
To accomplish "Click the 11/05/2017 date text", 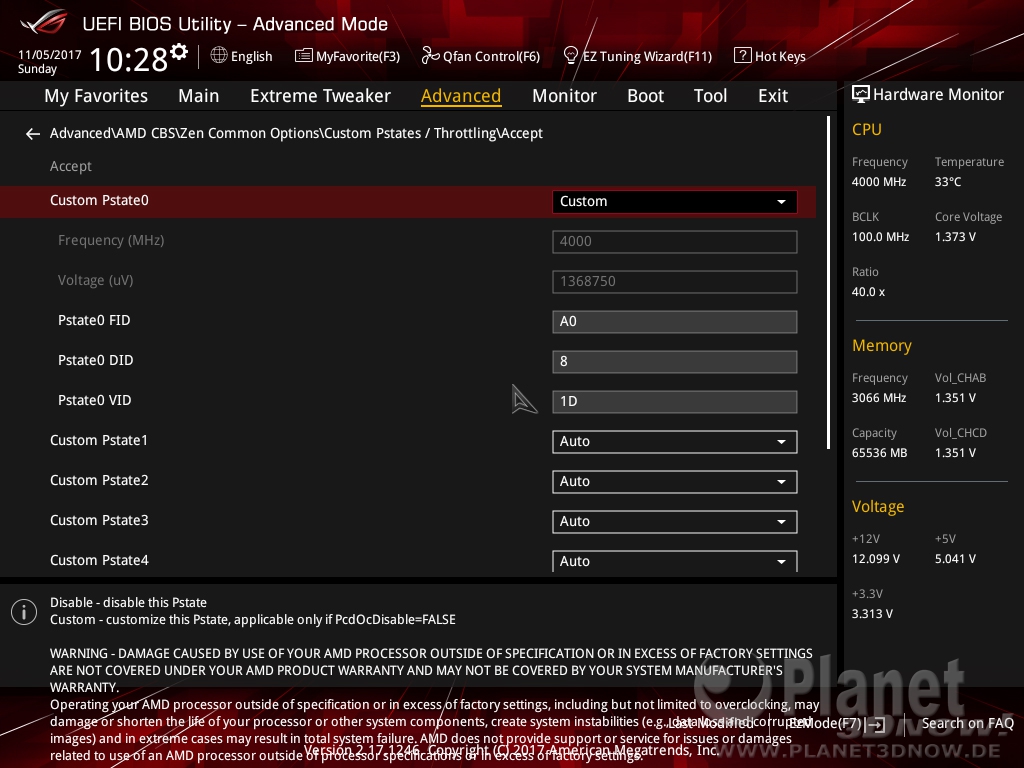I will pyautogui.click(x=50, y=55).
